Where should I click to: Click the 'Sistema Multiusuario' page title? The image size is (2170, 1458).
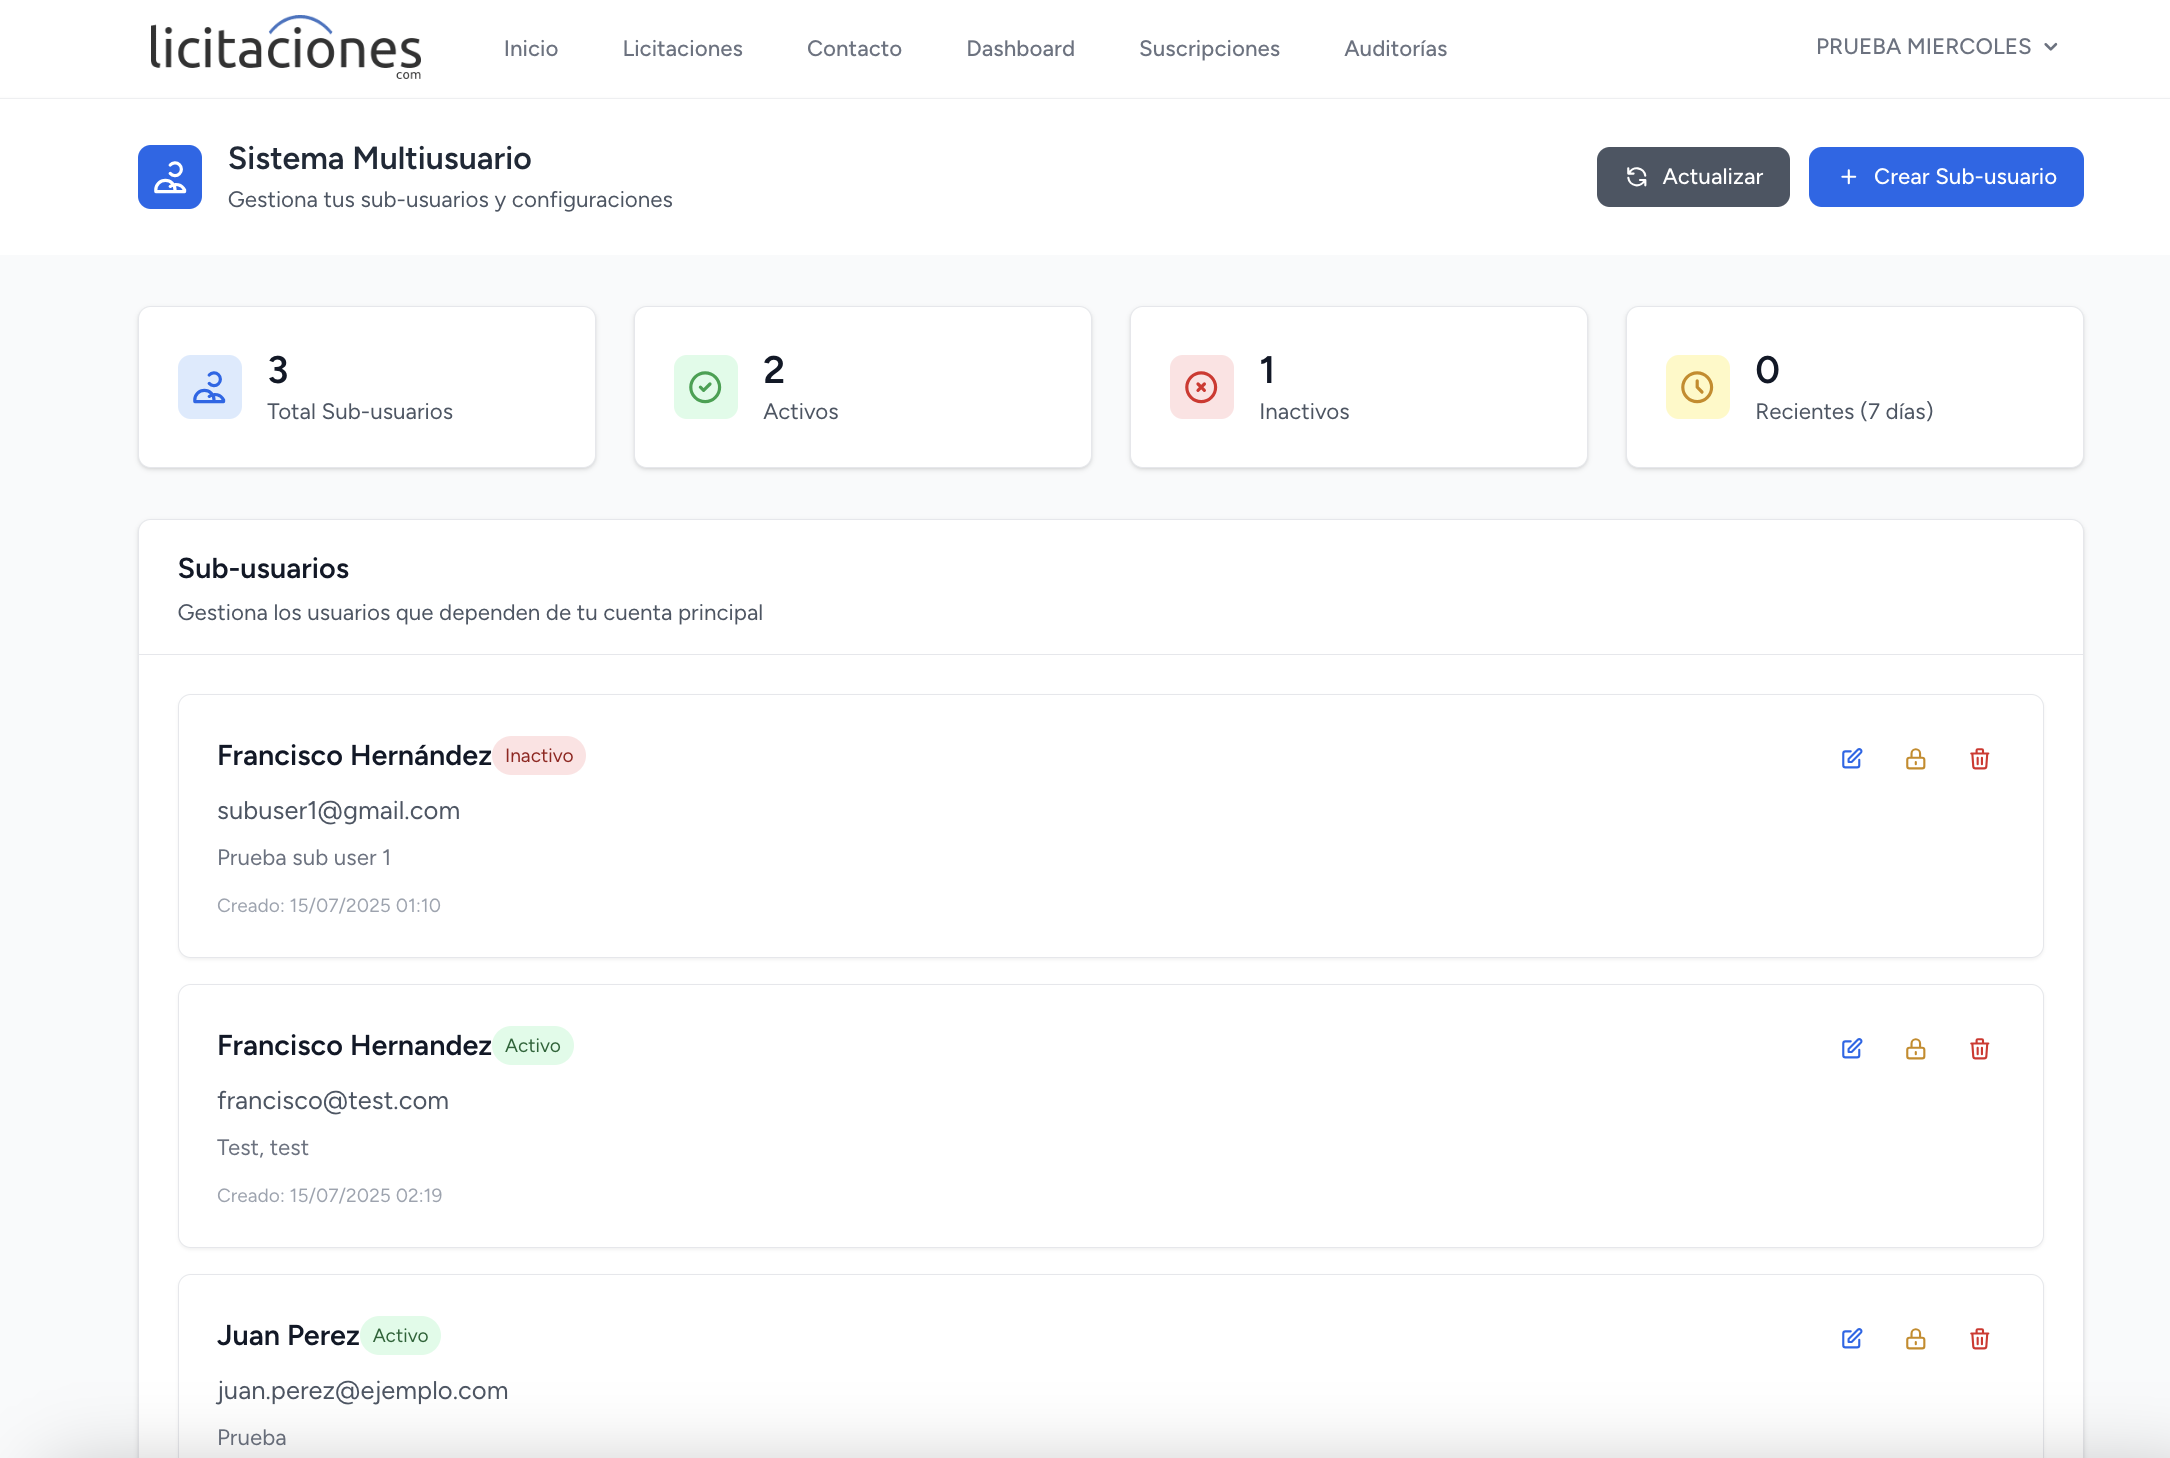click(x=379, y=159)
